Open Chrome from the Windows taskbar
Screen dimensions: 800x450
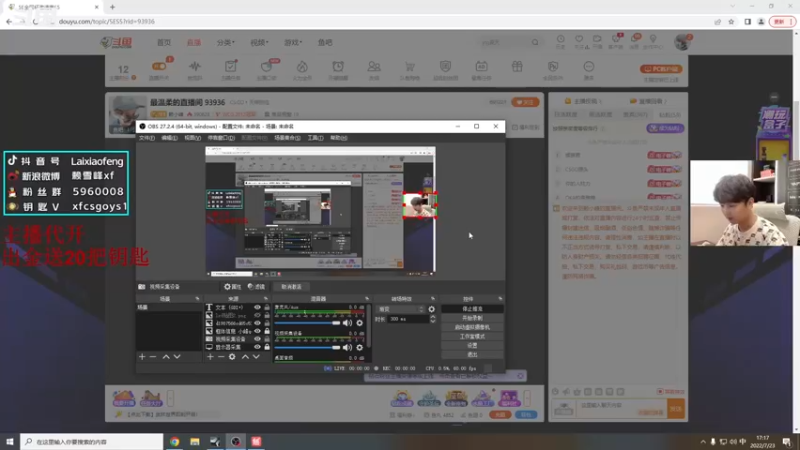click(x=174, y=442)
